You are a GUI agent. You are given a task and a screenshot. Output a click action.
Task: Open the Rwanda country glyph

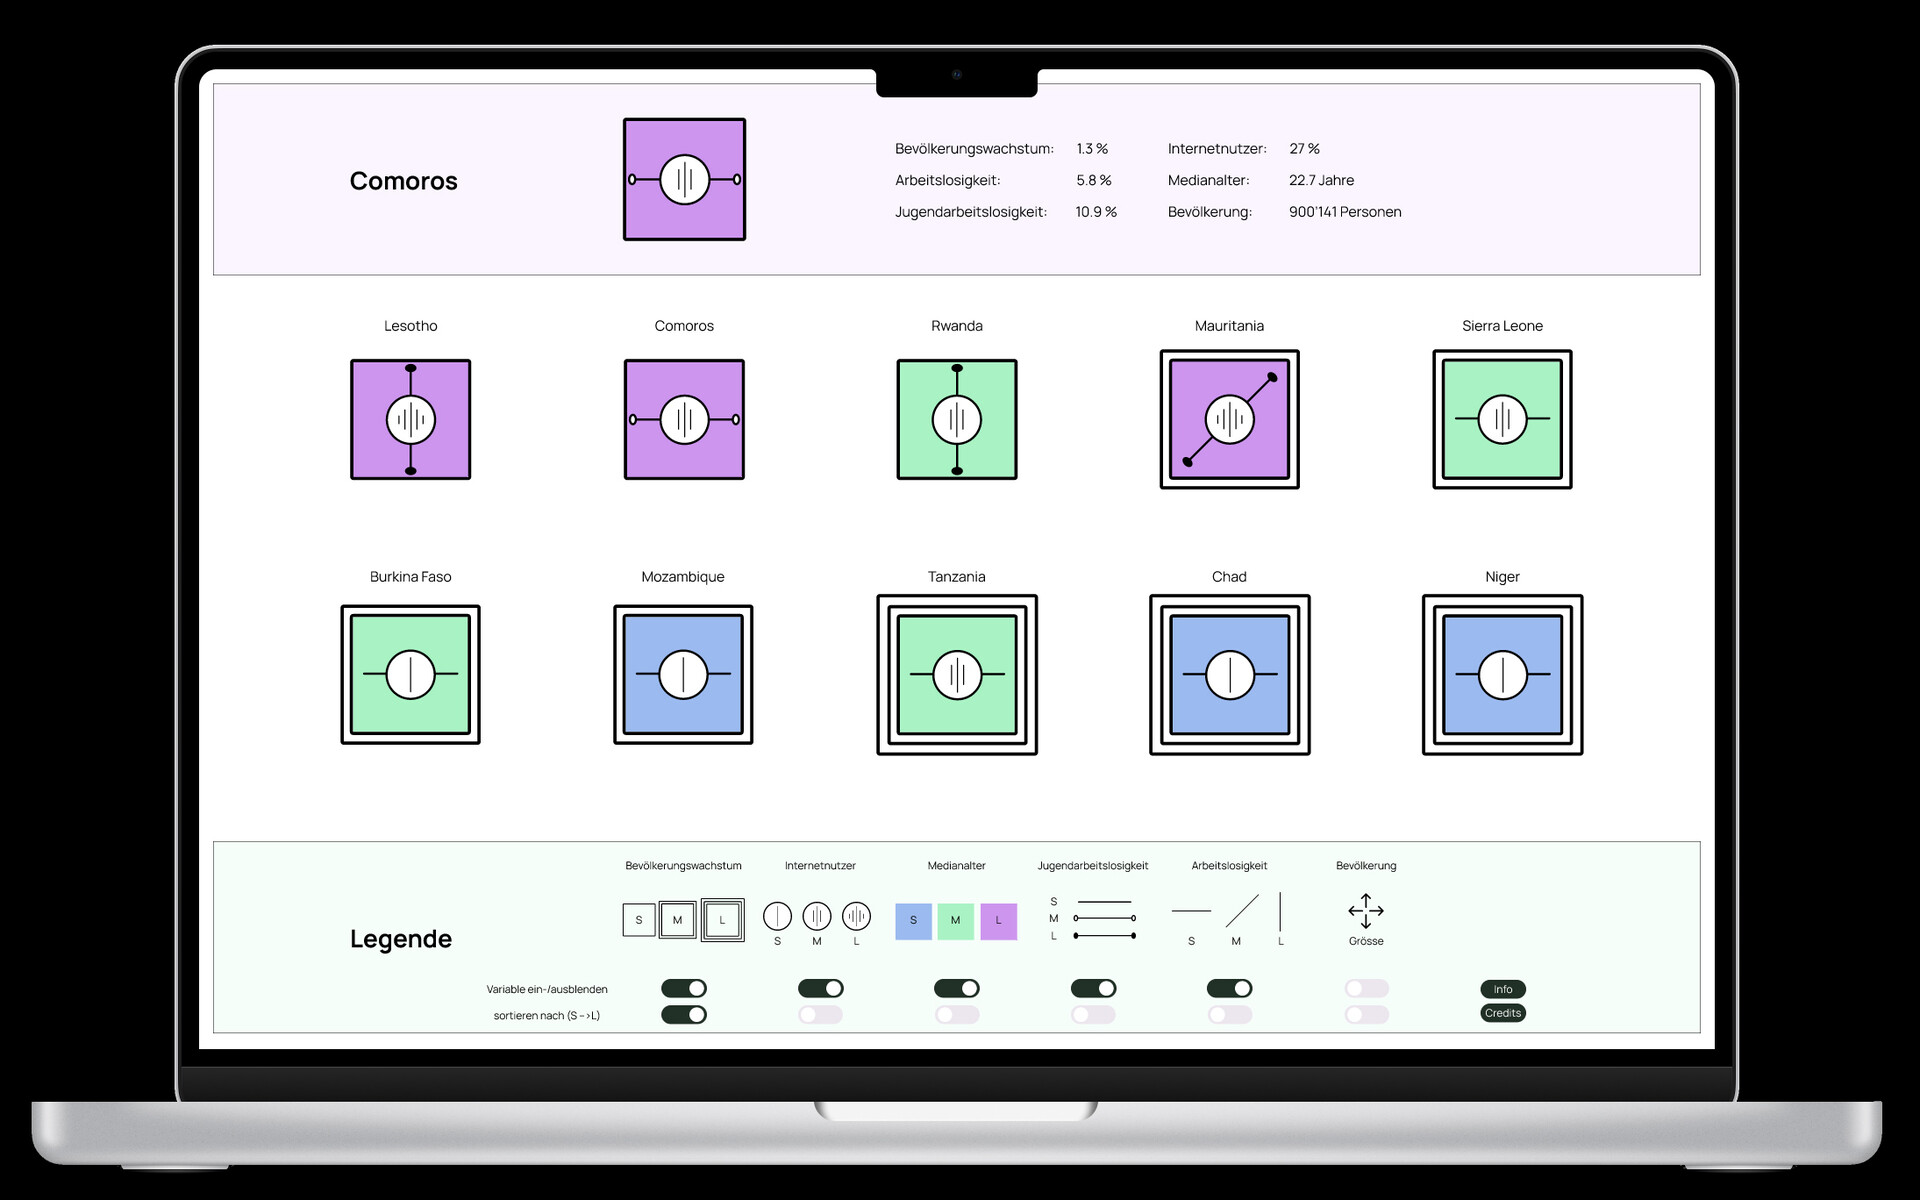pos(957,419)
